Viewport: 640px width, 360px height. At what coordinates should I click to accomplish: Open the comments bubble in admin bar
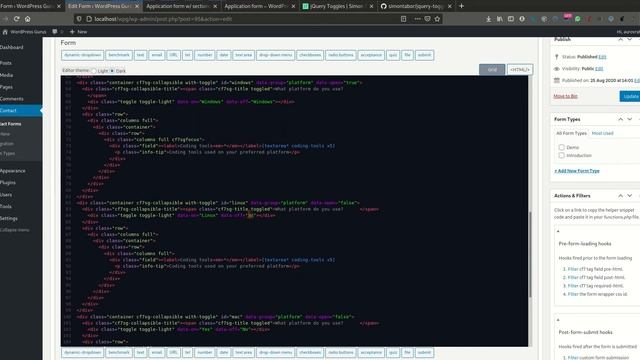[x=55, y=31]
